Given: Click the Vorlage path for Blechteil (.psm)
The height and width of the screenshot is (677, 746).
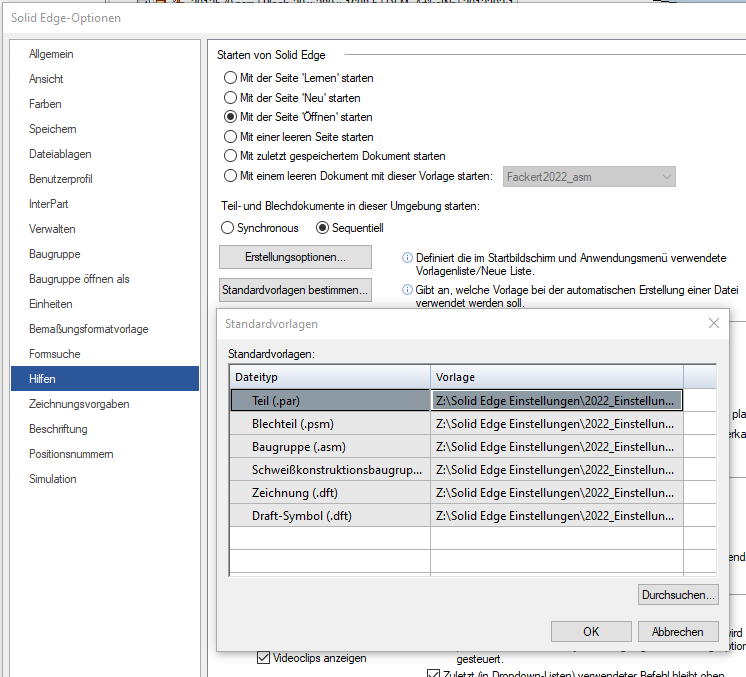Looking at the screenshot, I should click(557, 423).
